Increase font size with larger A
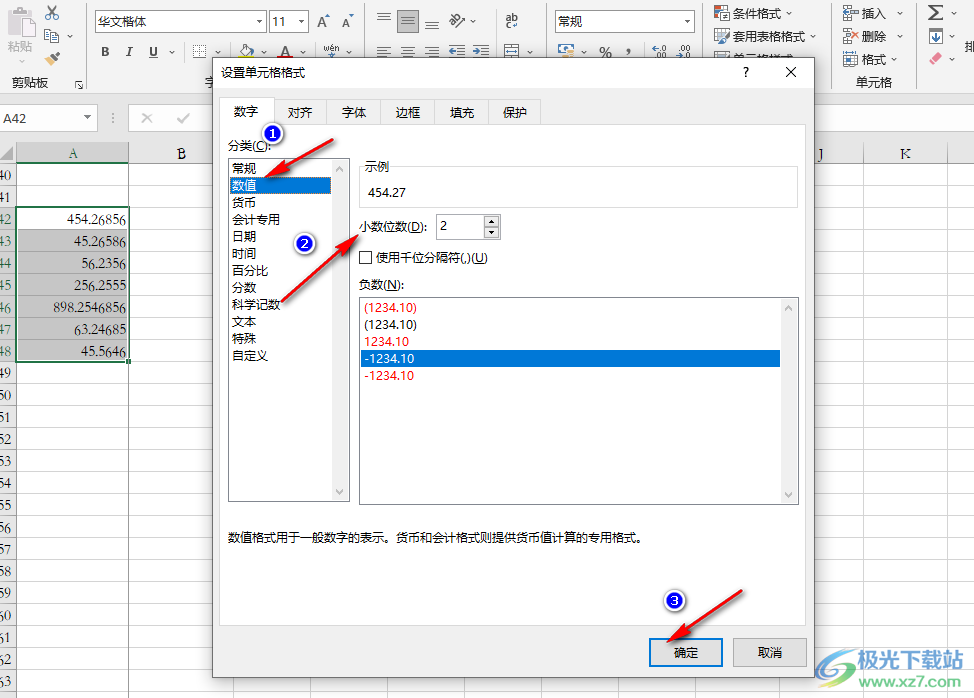This screenshot has height=698, width=974. click(323, 22)
